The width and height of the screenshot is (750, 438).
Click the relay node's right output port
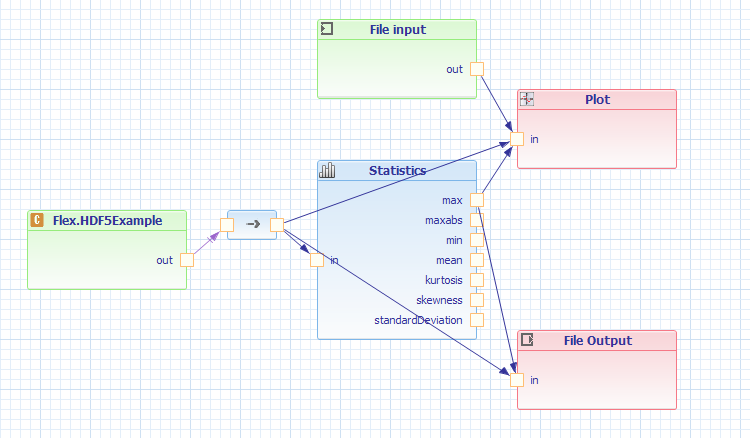click(277, 225)
